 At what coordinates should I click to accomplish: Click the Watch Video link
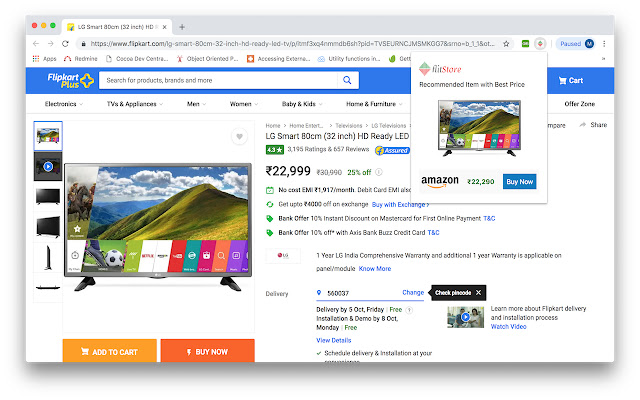(x=508, y=327)
